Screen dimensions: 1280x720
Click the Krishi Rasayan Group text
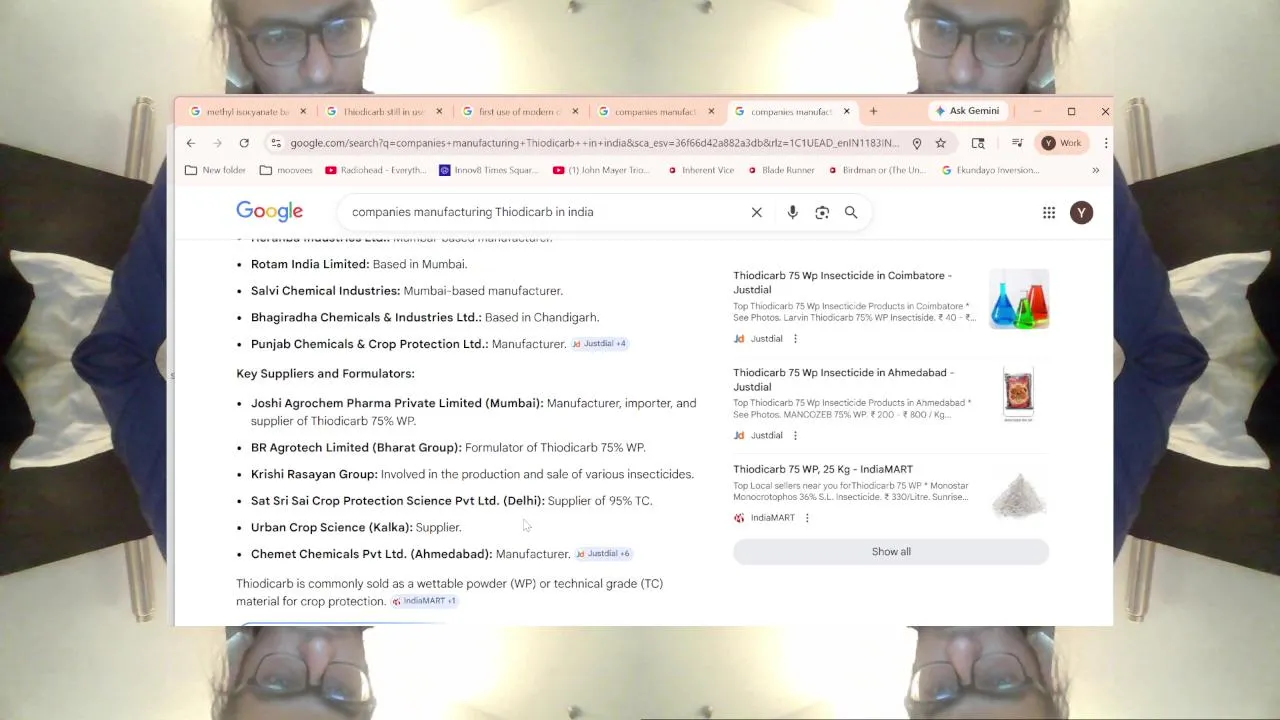coord(314,474)
